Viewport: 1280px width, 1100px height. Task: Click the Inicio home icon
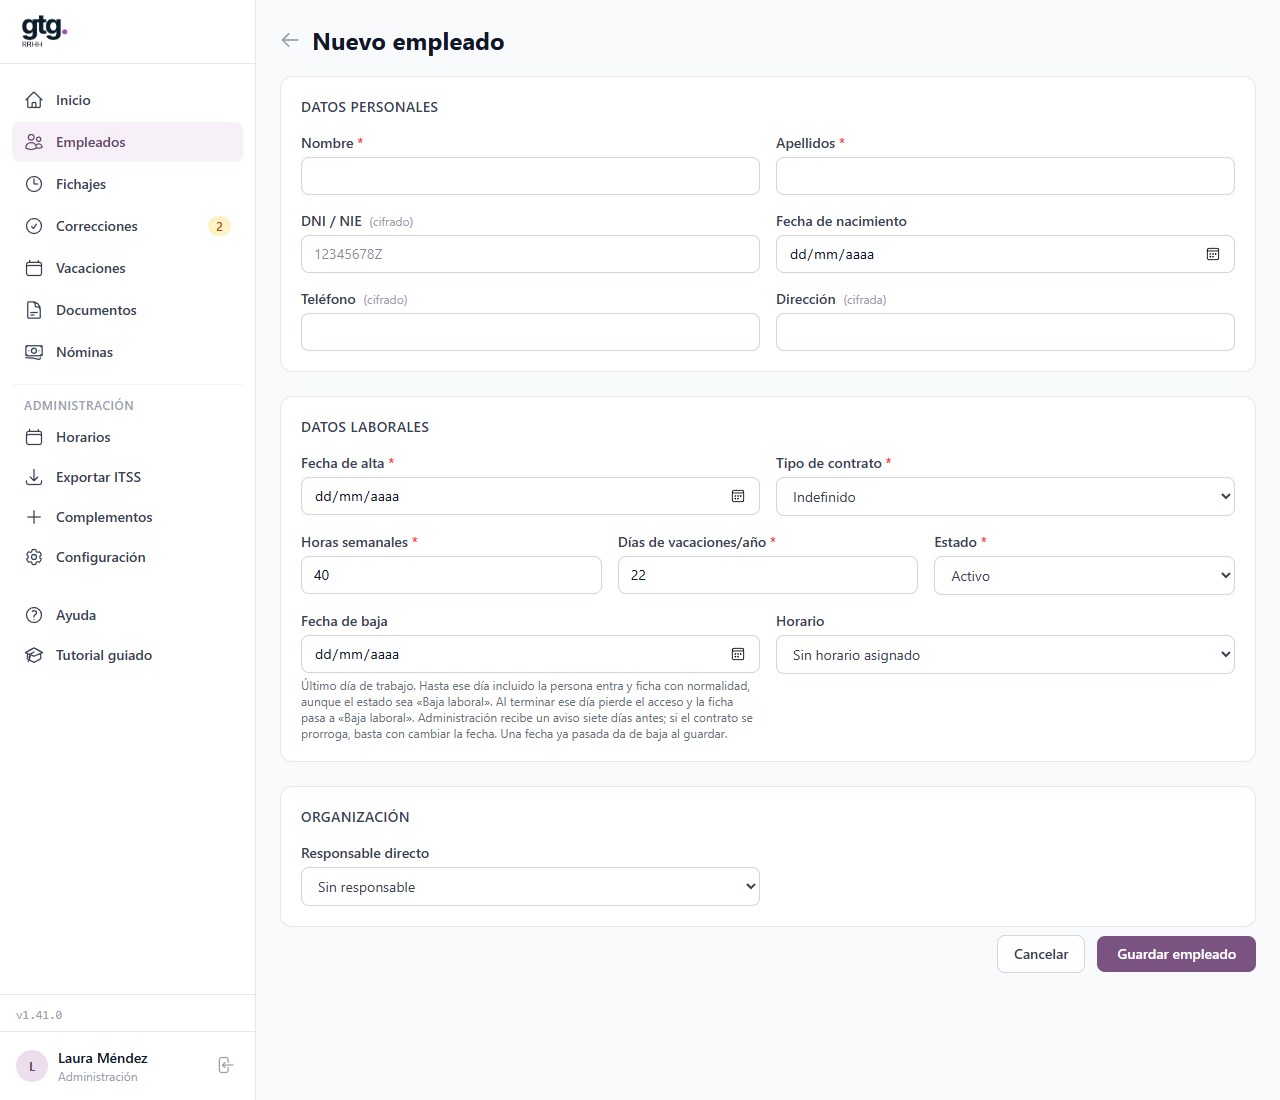pyautogui.click(x=34, y=100)
